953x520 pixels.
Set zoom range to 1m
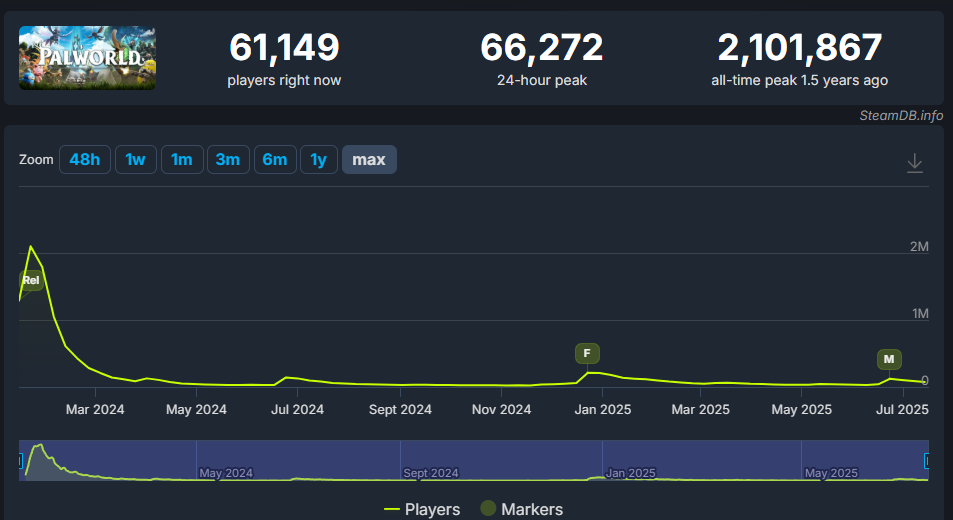click(182, 160)
